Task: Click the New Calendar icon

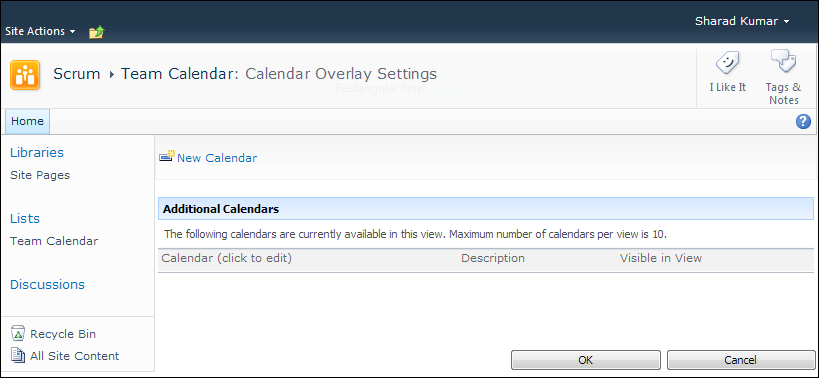Action: 167,157
